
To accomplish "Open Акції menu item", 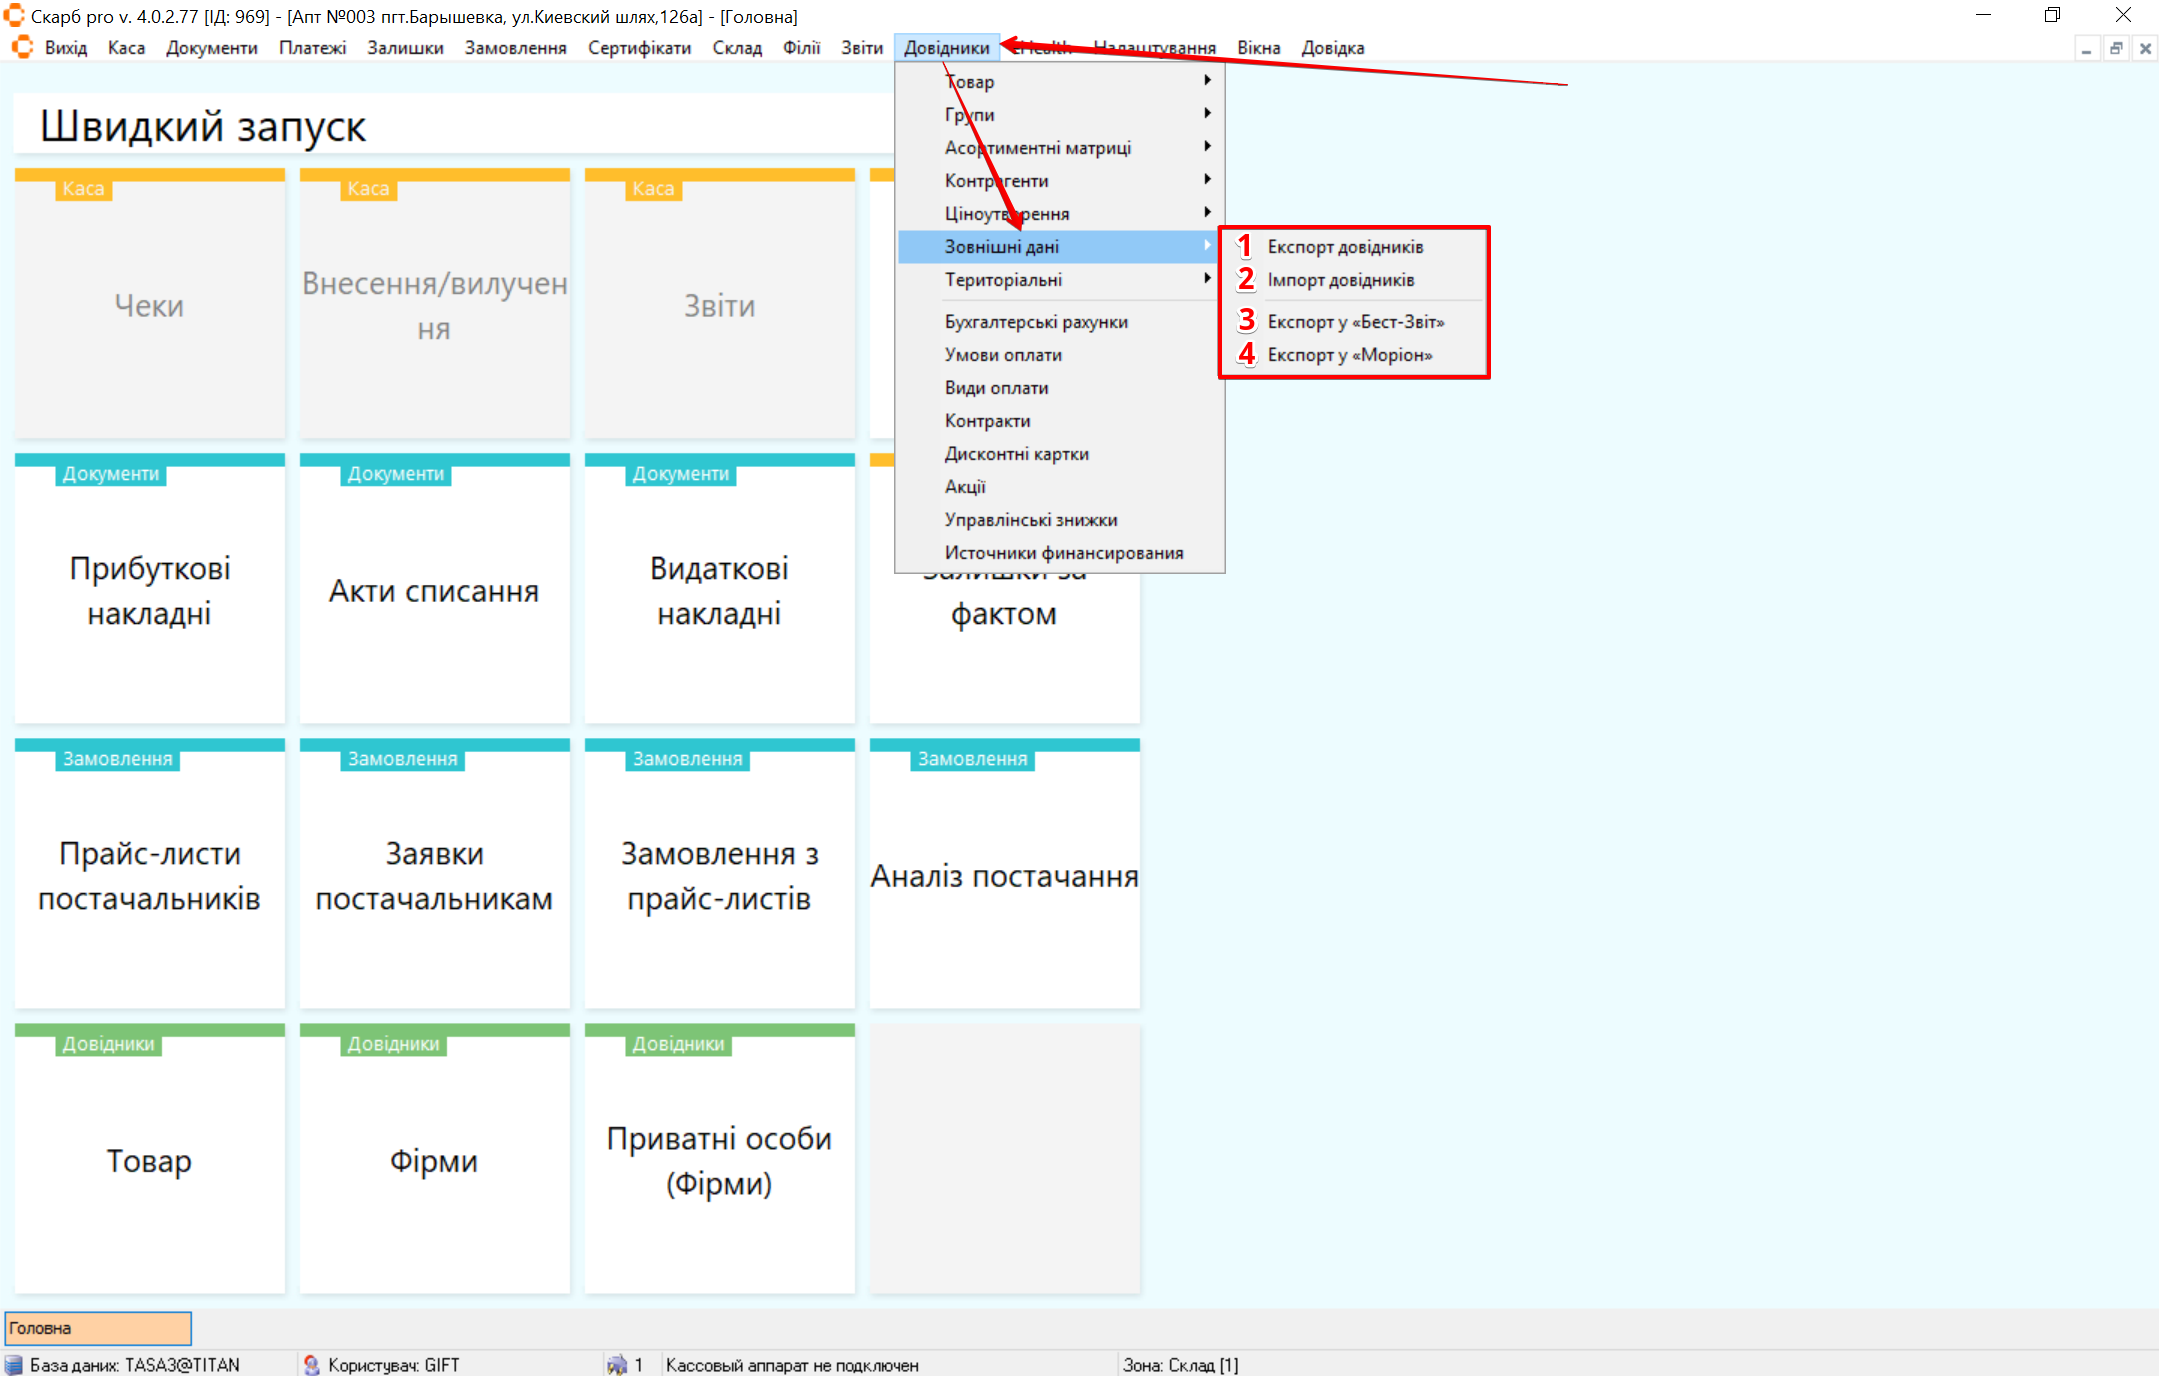I will point(1060,486).
